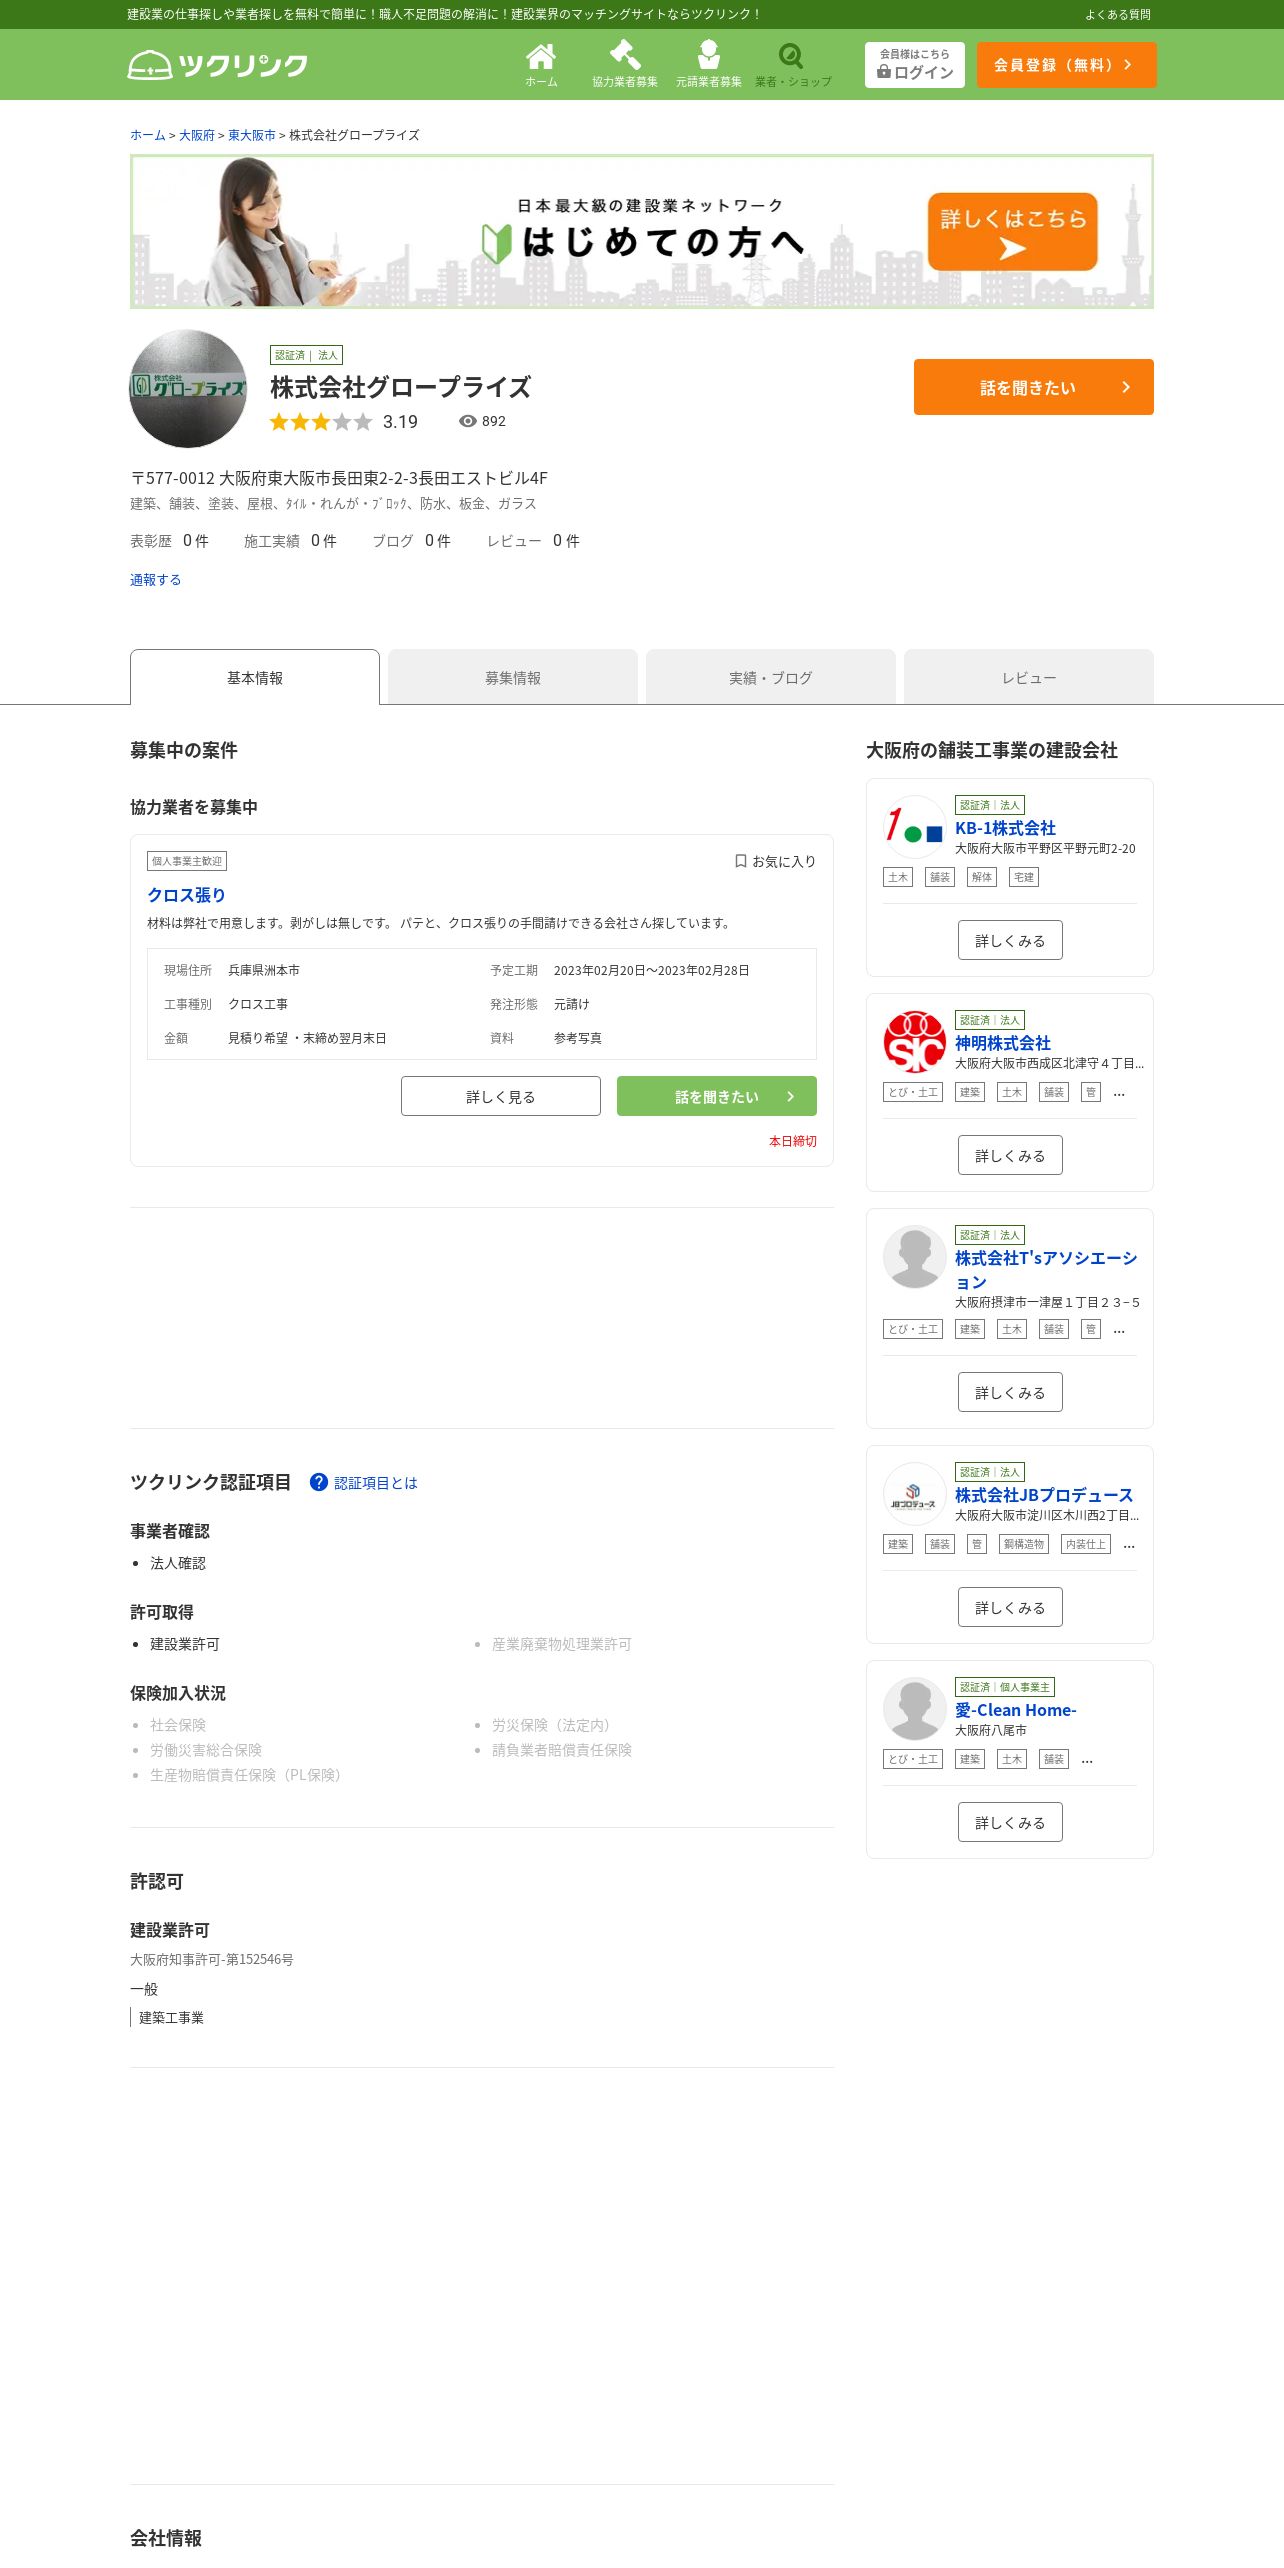Open よくある質問 link
This screenshot has height=2568, width=1284.
(x=1118, y=15)
